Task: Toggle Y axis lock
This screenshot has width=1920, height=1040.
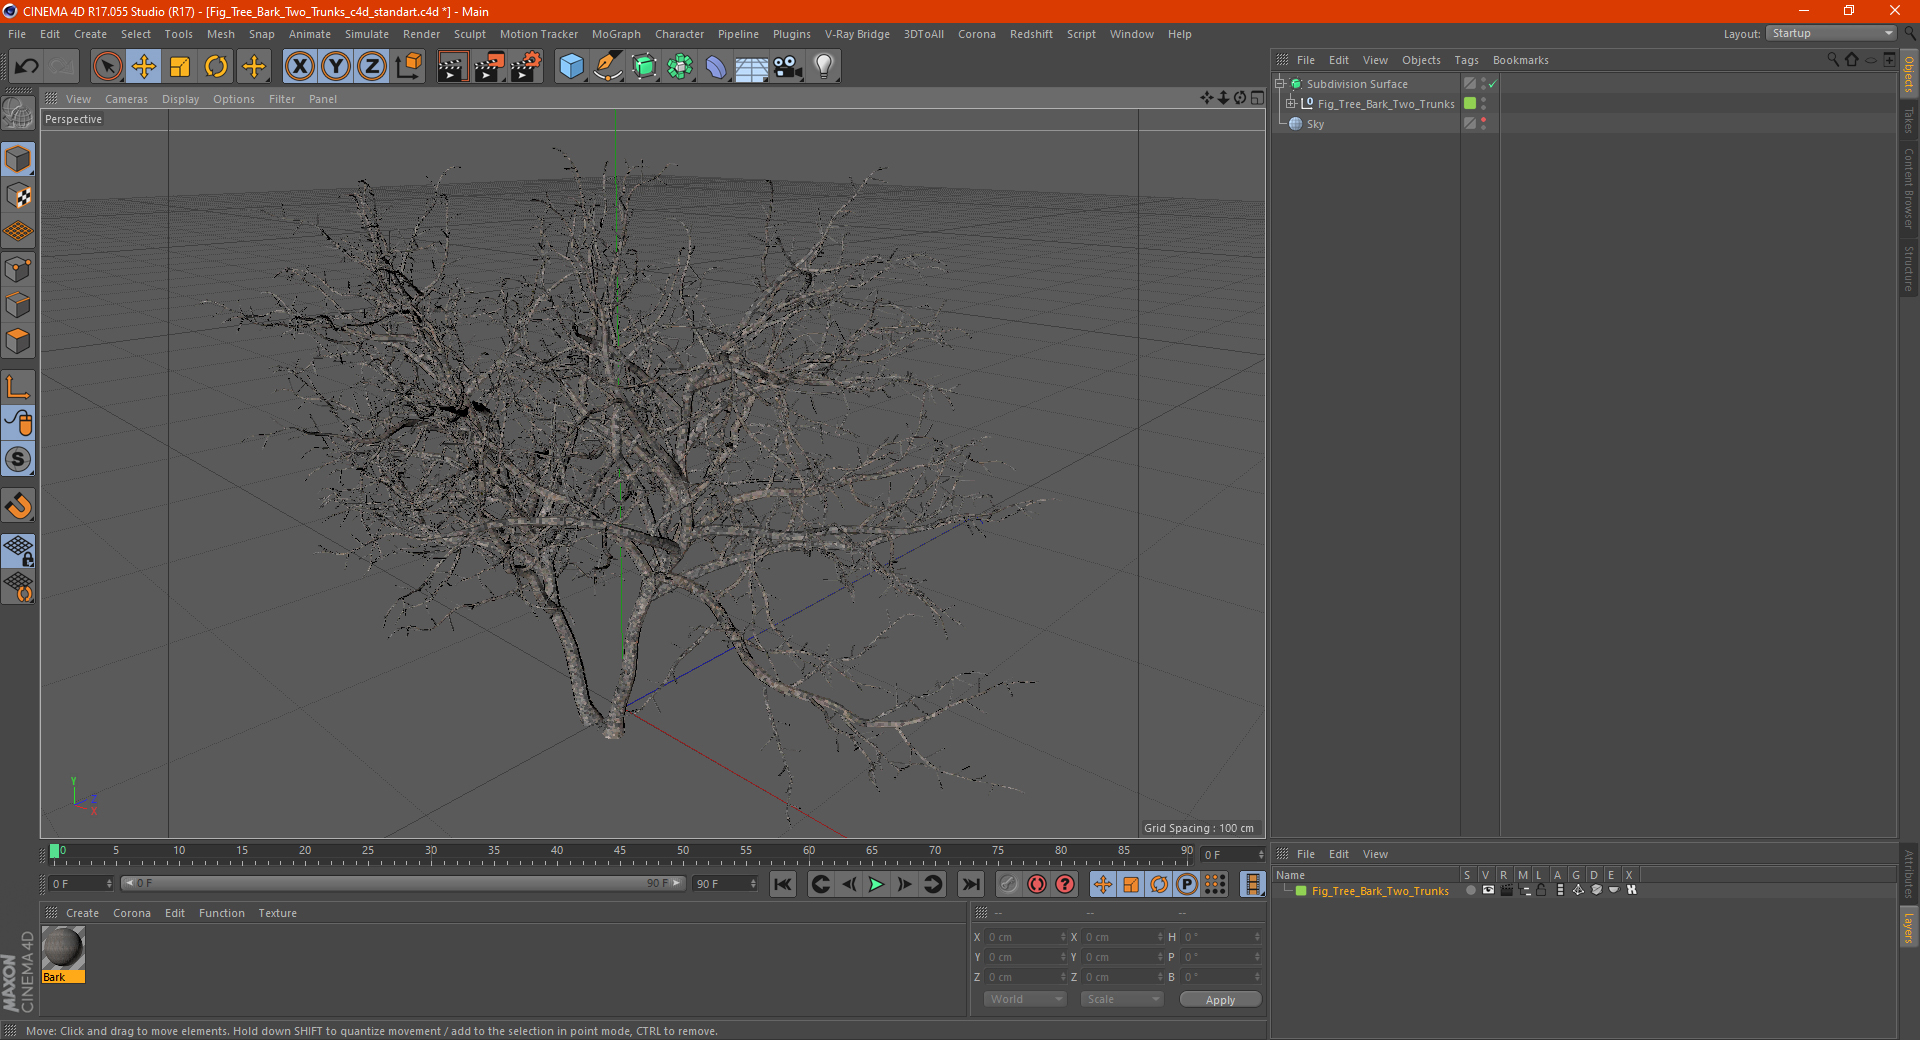Action: click(336, 67)
